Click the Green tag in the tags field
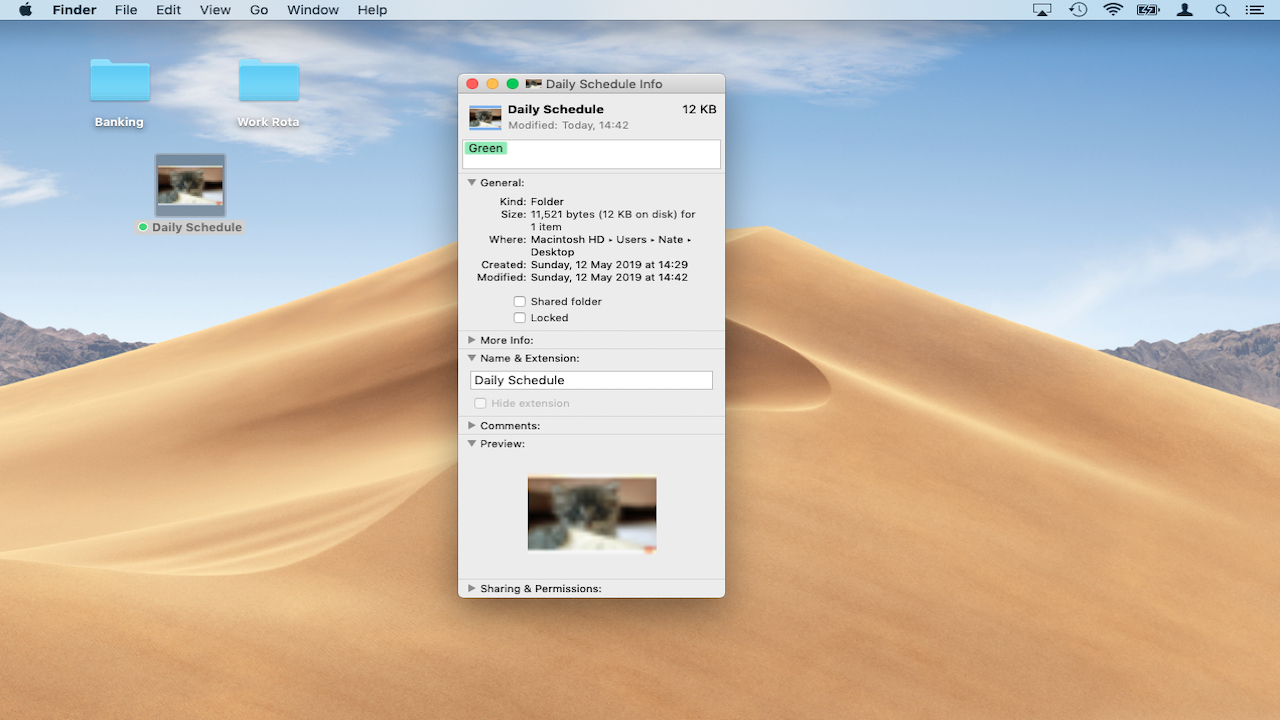 (486, 148)
